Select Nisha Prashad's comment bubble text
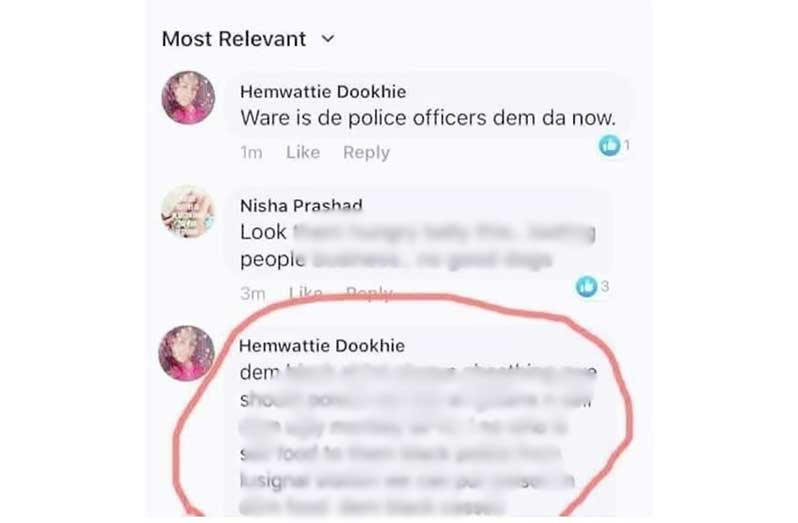 coord(417,246)
